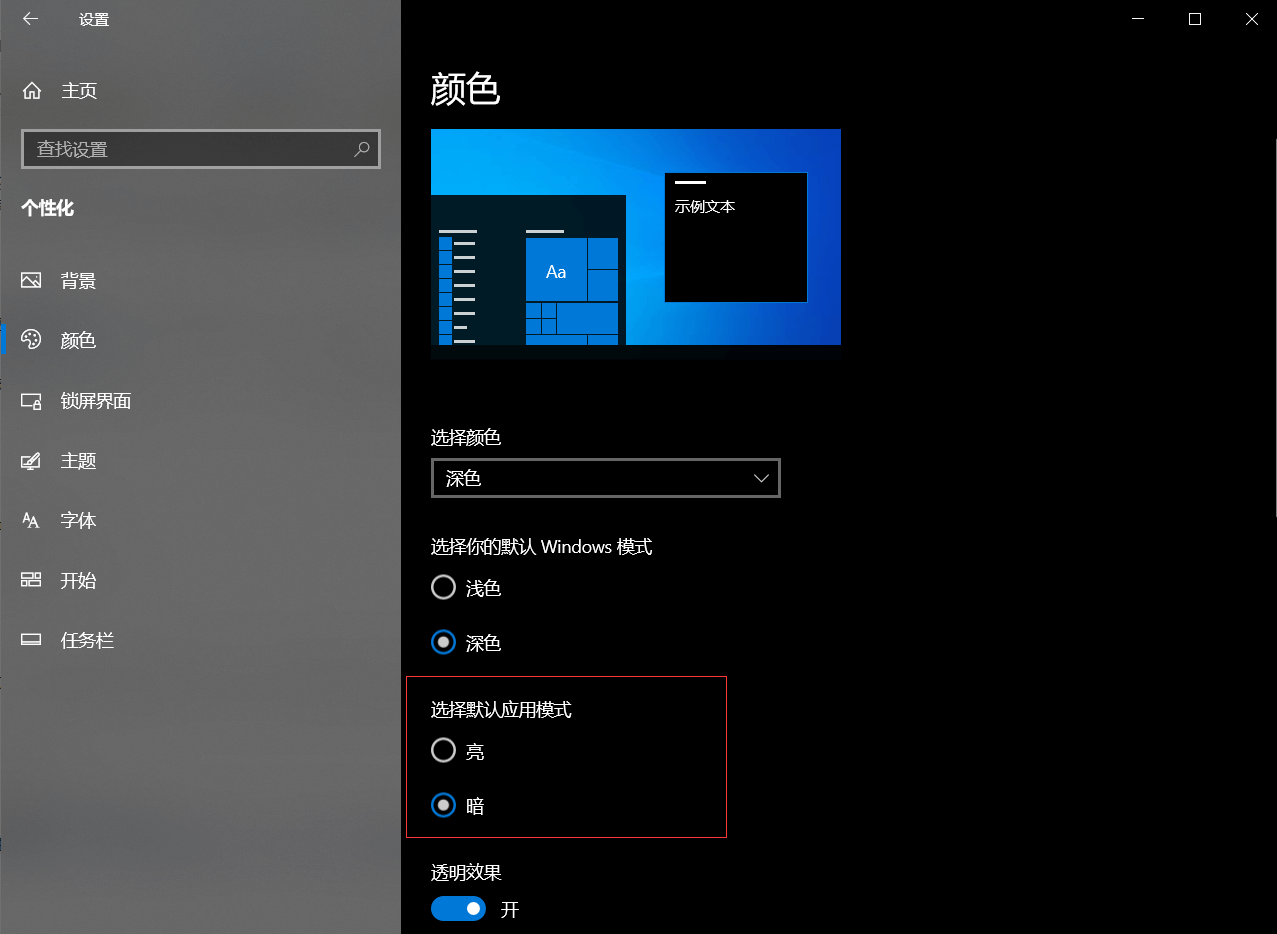Open the 任务栏 settings page

pos(87,641)
